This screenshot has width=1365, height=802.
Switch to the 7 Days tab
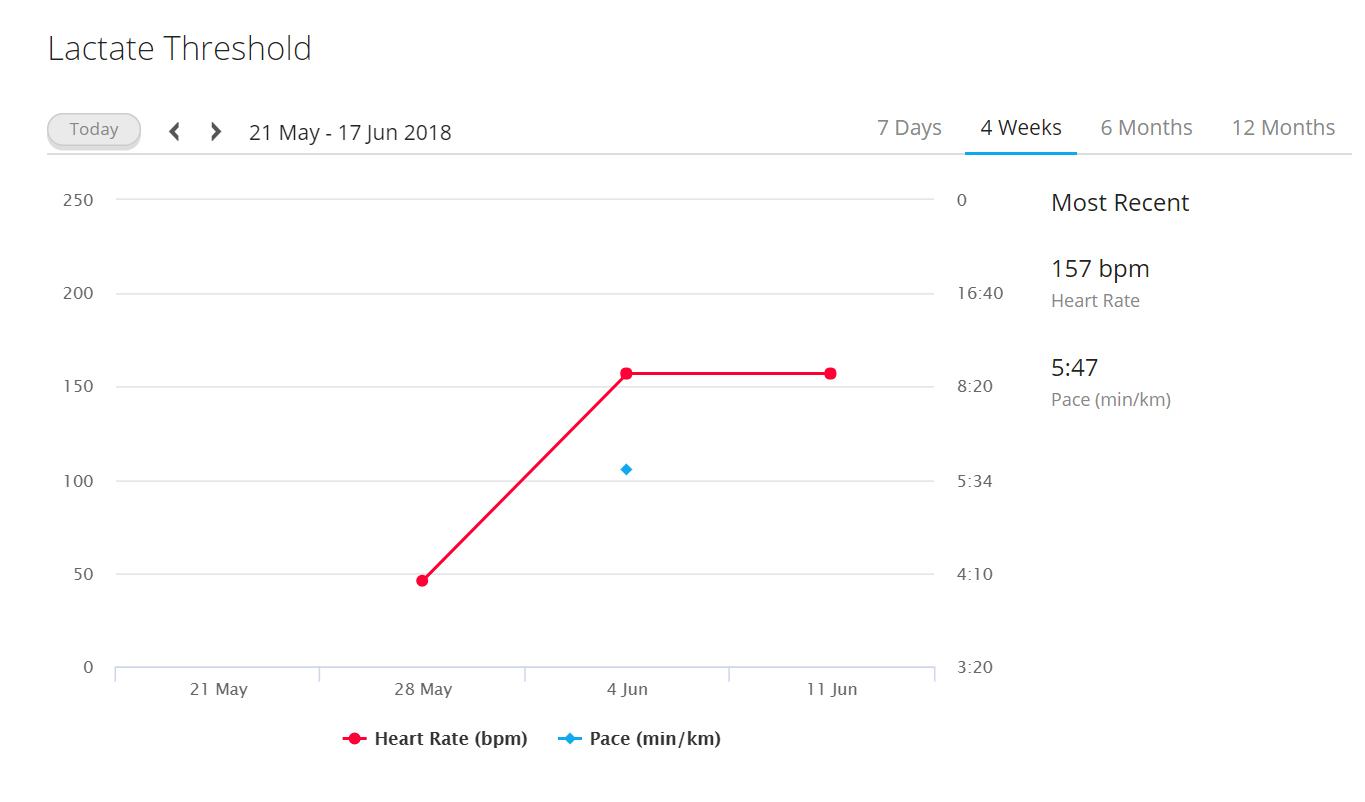(x=909, y=128)
